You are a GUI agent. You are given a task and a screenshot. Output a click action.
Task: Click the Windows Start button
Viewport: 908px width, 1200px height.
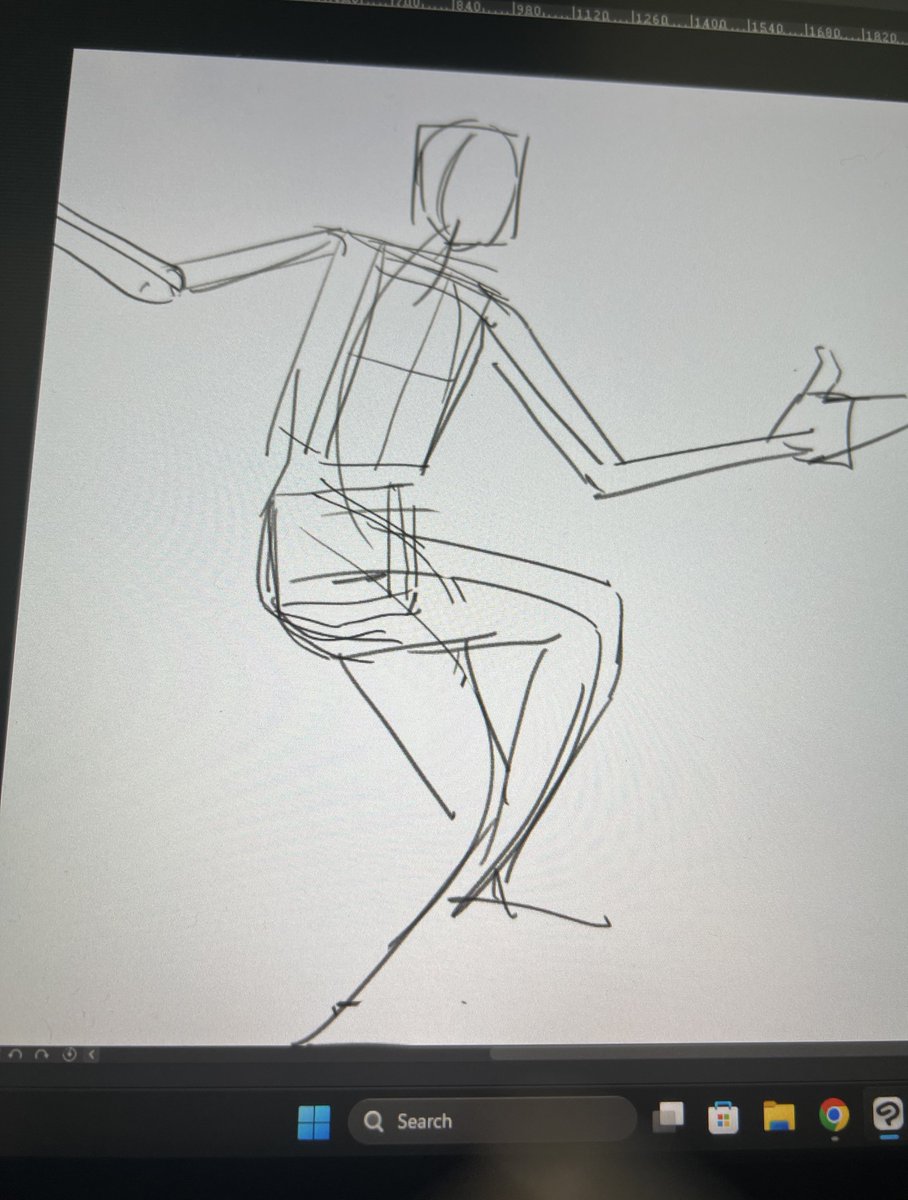pyautogui.click(x=315, y=1122)
